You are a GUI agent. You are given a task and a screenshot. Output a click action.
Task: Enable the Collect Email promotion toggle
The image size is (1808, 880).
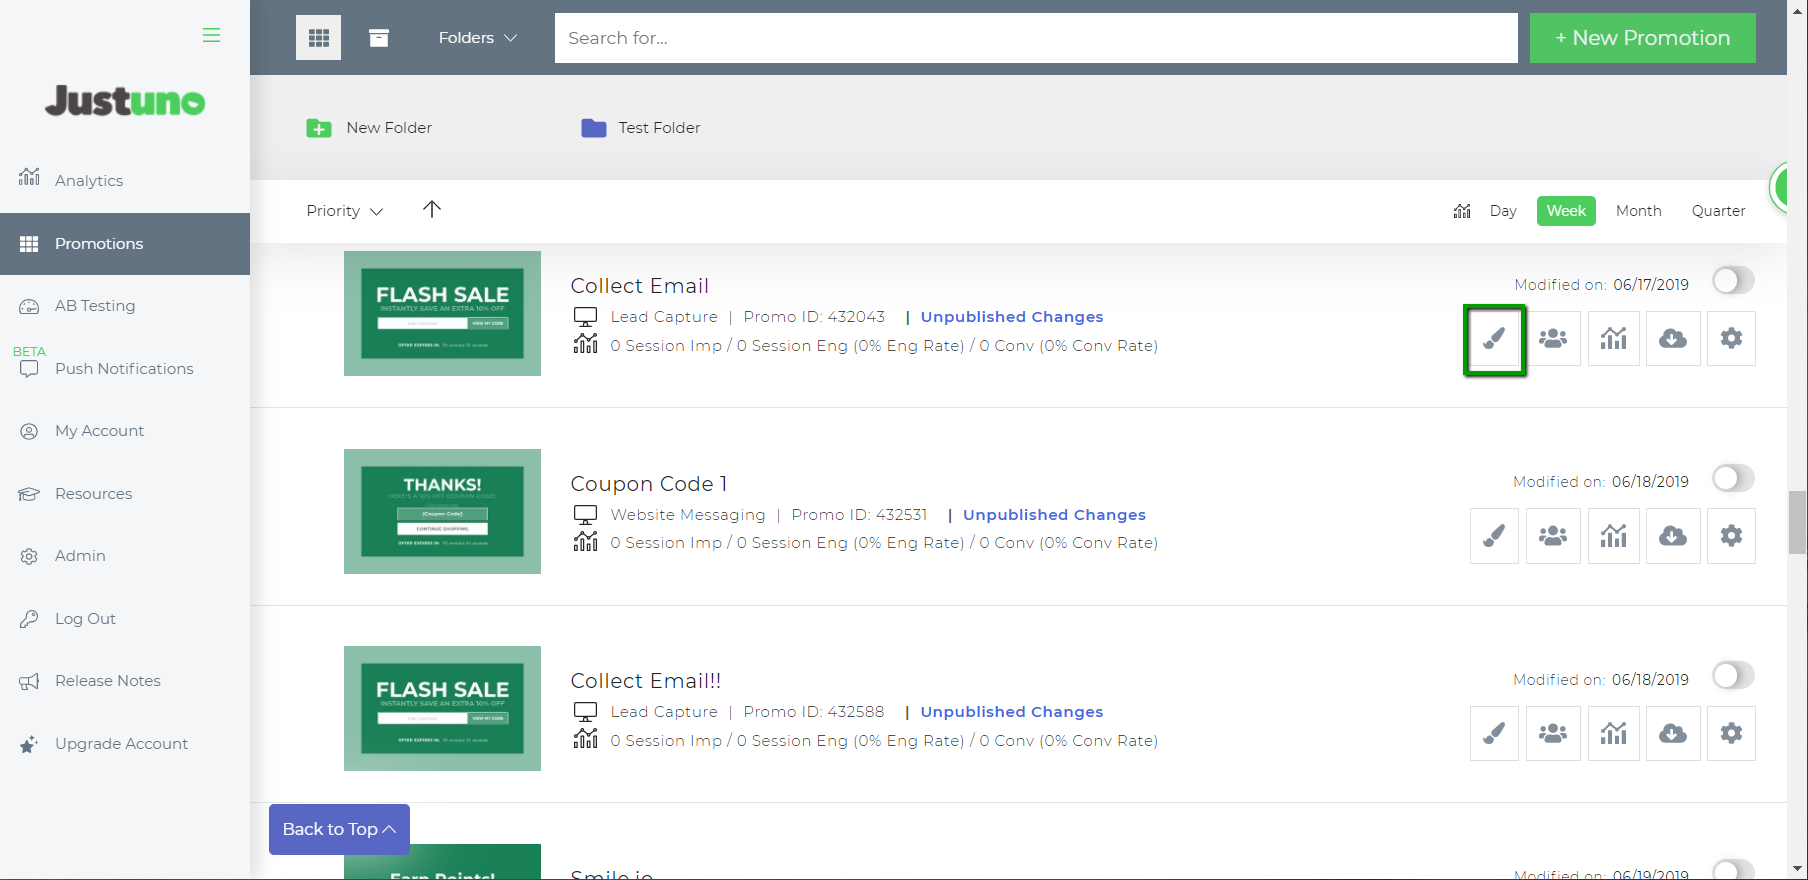(1733, 281)
